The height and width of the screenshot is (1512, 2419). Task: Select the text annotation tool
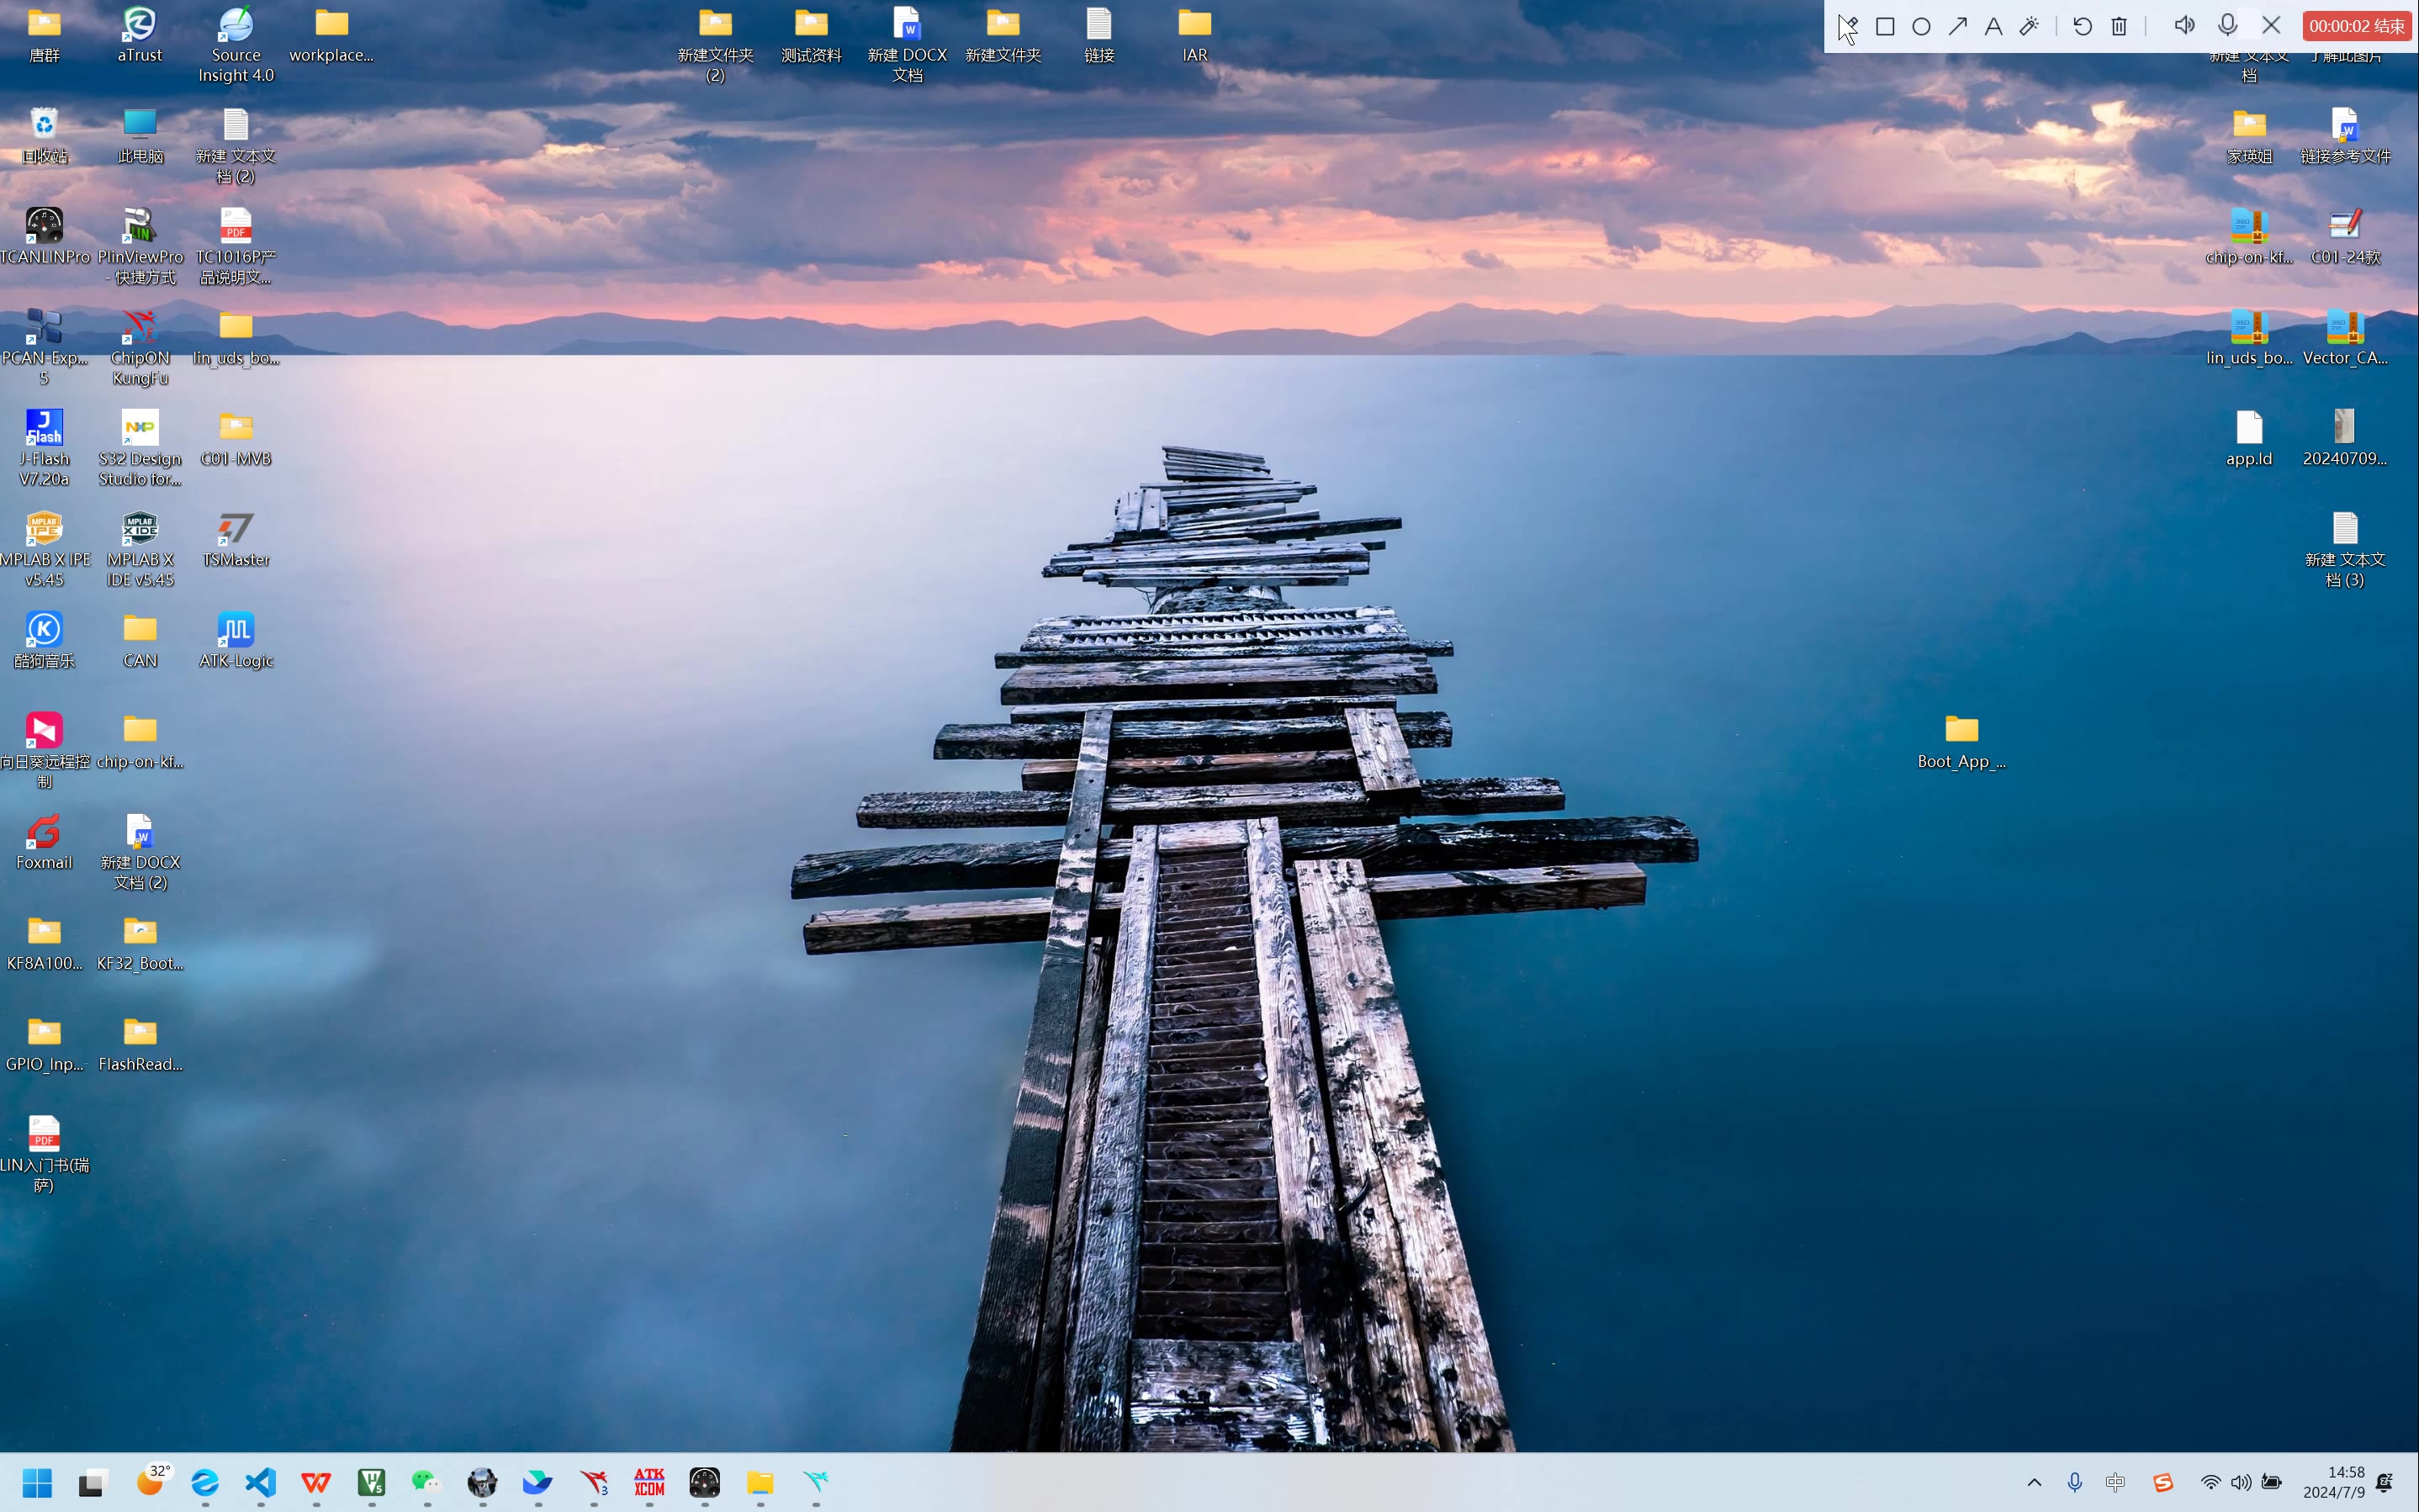pyautogui.click(x=1993, y=27)
